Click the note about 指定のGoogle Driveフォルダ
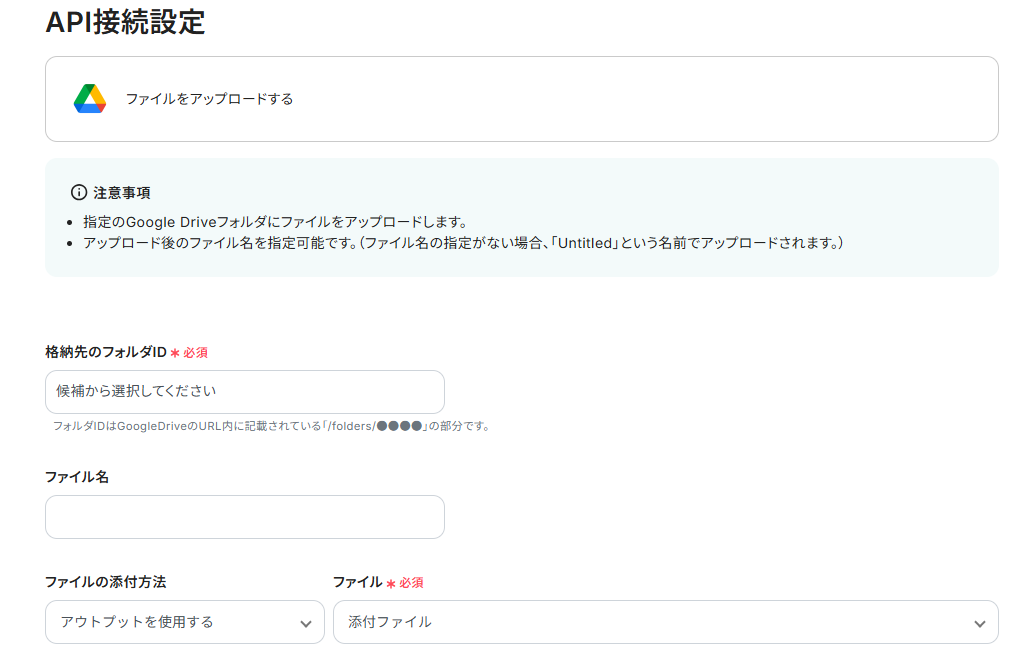The image size is (1025, 667). [275, 222]
